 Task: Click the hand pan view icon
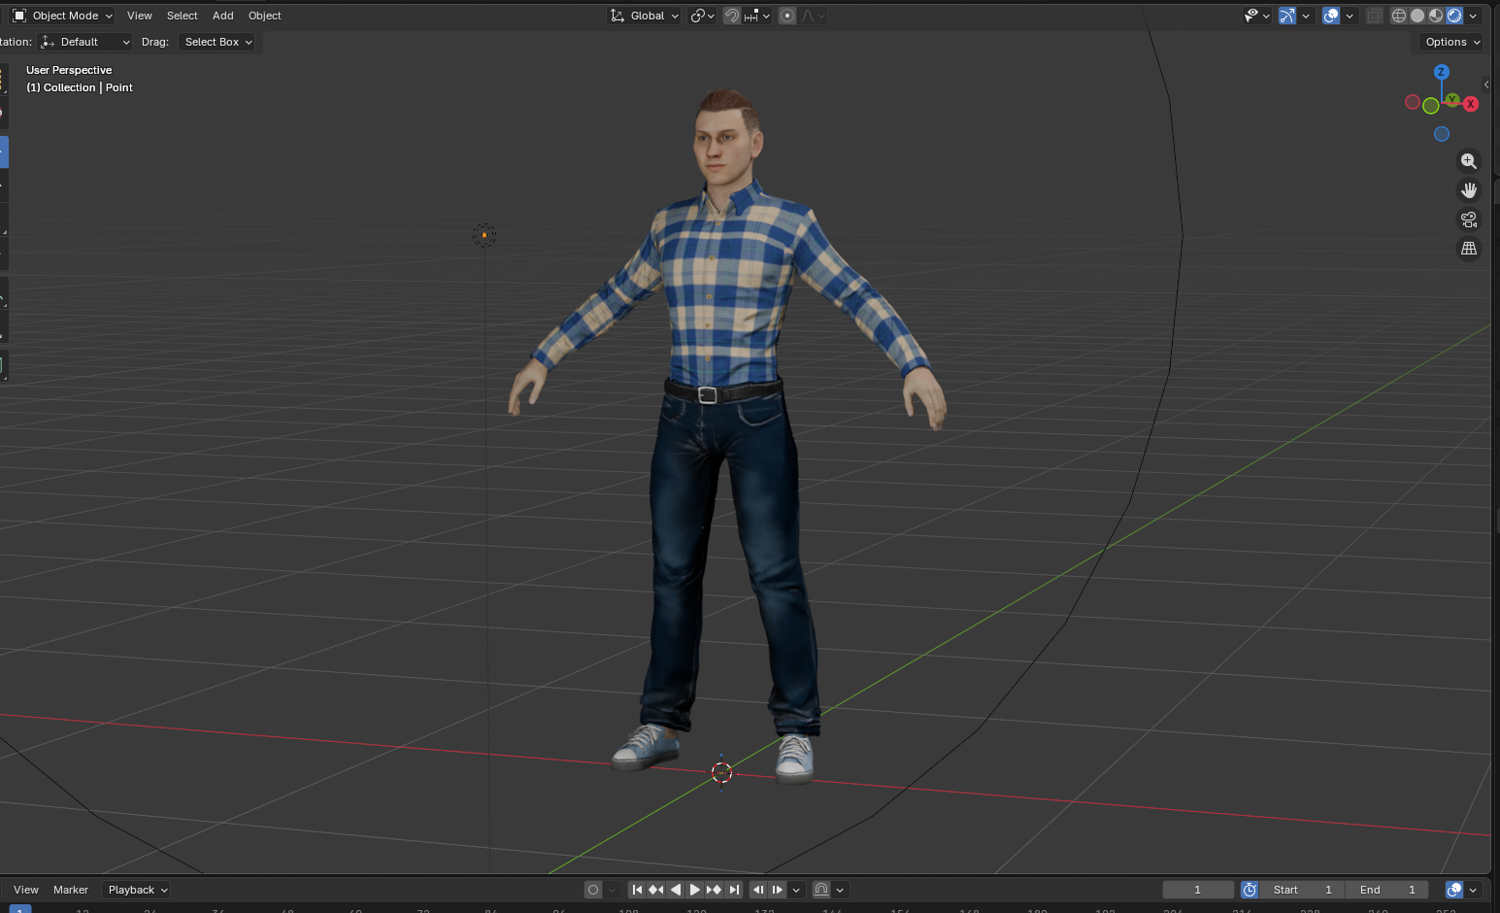[x=1468, y=190]
